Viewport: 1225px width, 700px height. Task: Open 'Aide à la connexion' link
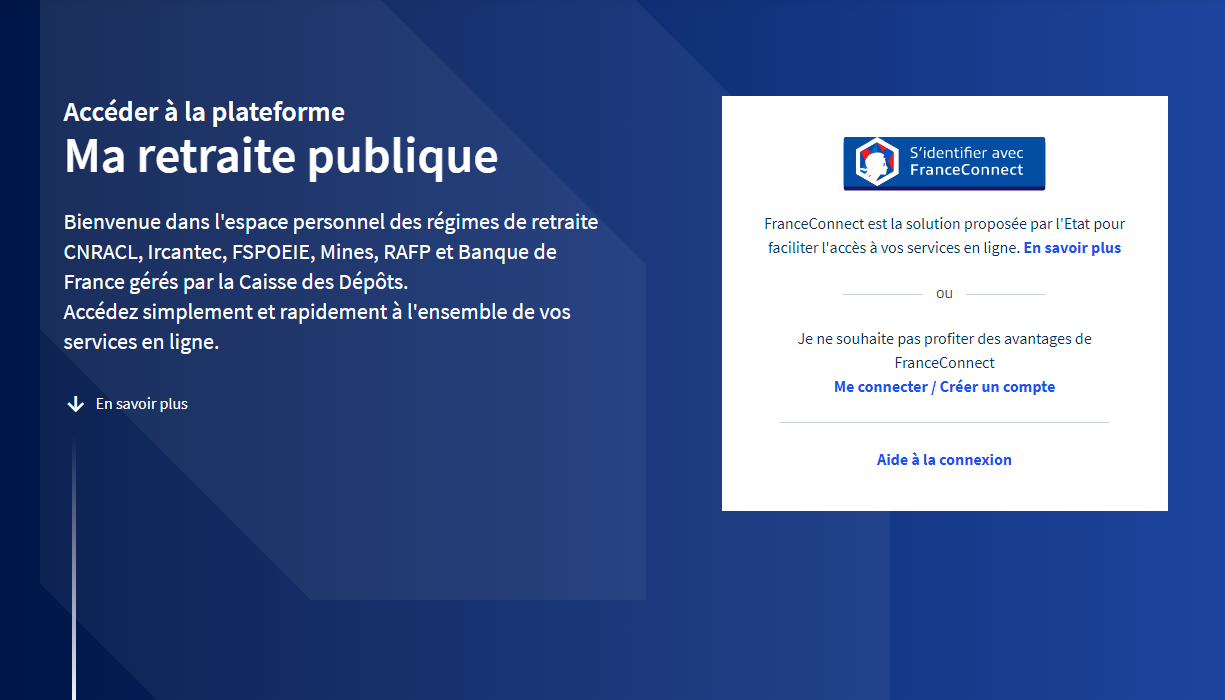(944, 460)
